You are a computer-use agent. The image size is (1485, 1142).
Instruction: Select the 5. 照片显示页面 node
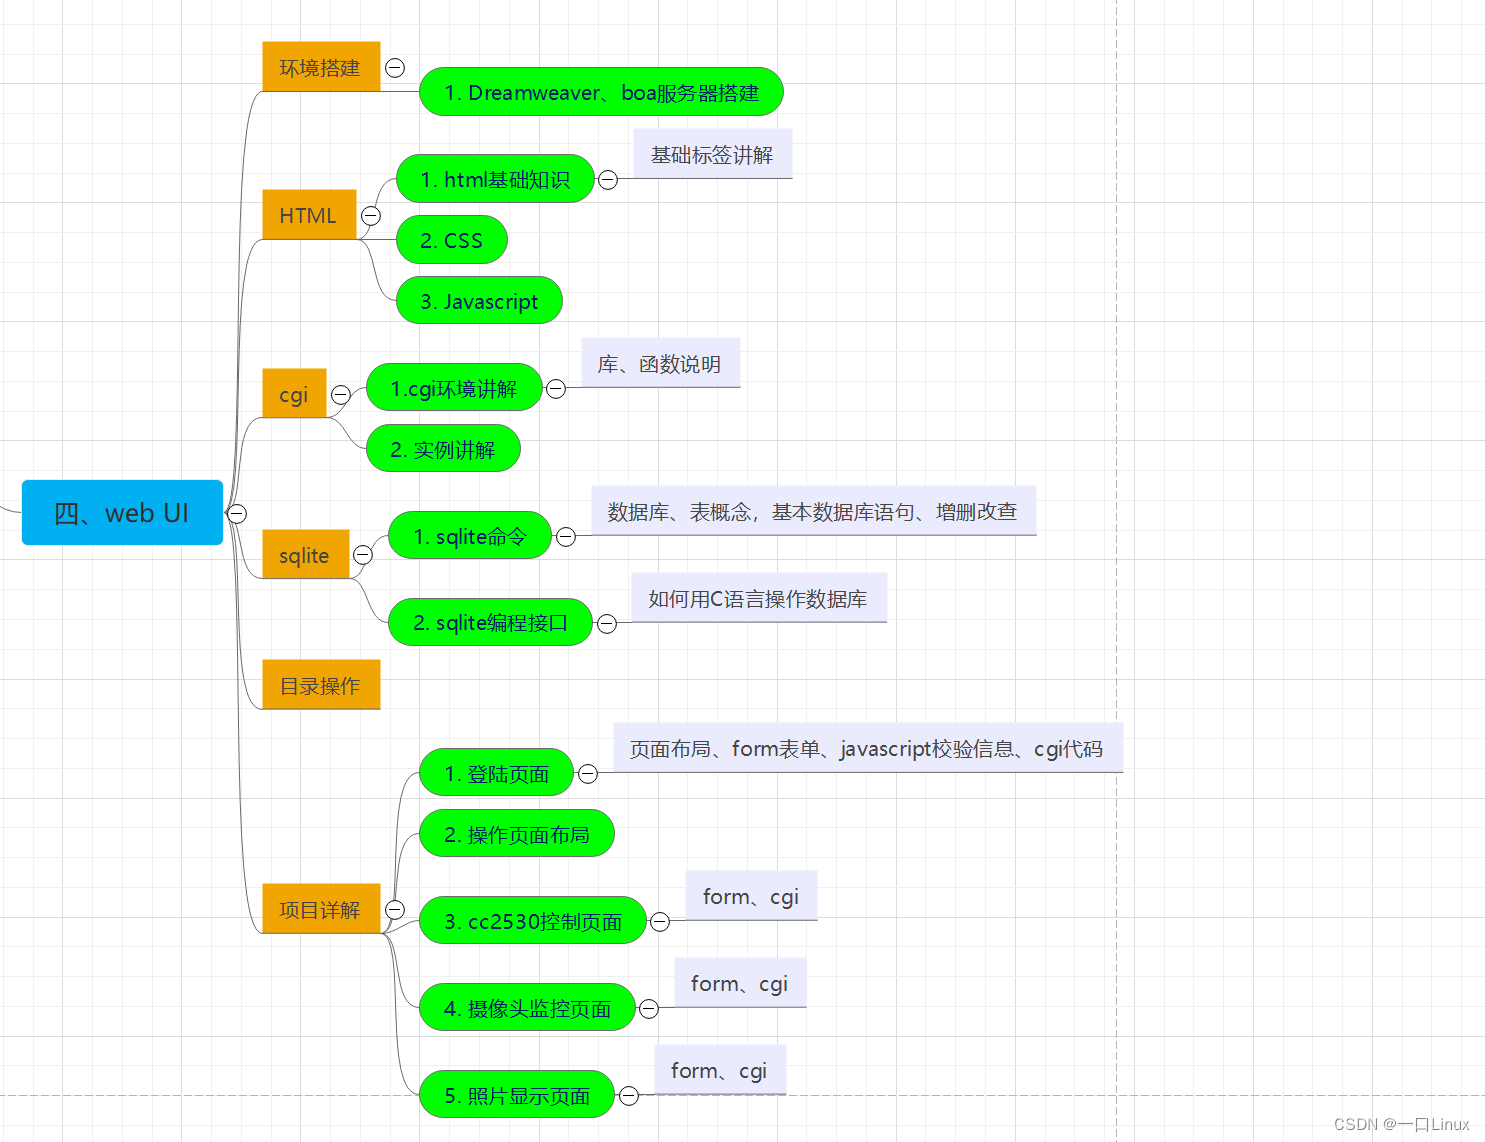coord(516,1095)
